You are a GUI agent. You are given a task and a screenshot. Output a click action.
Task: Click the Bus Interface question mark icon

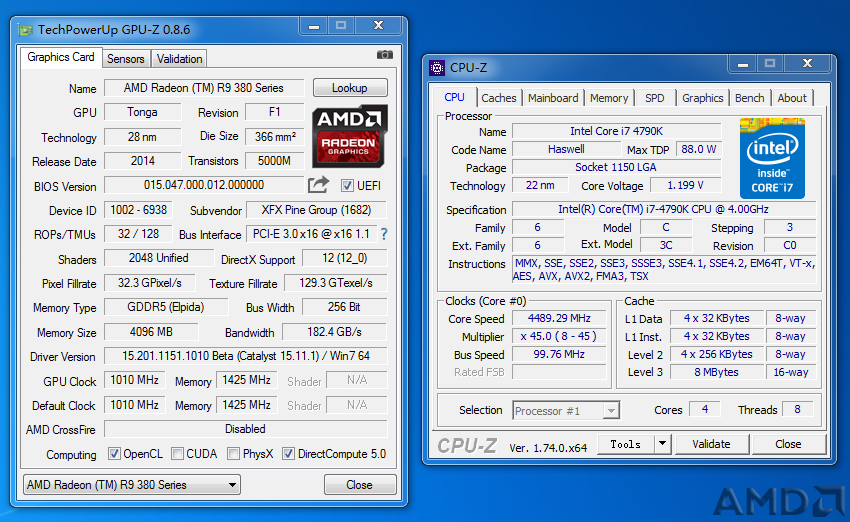point(384,234)
